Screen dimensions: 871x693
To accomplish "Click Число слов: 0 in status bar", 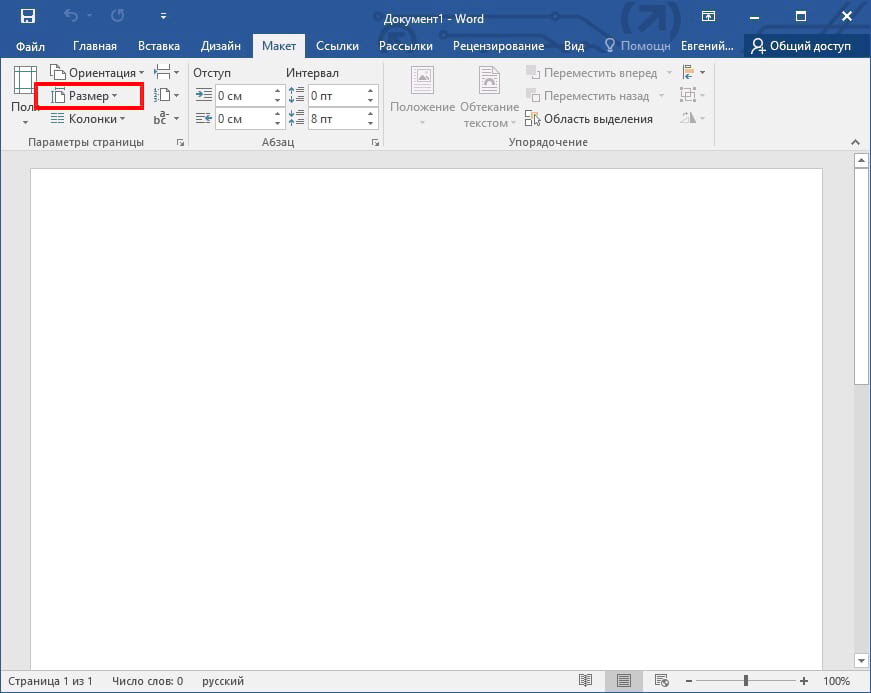I will pyautogui.click(x=147, y=681).
